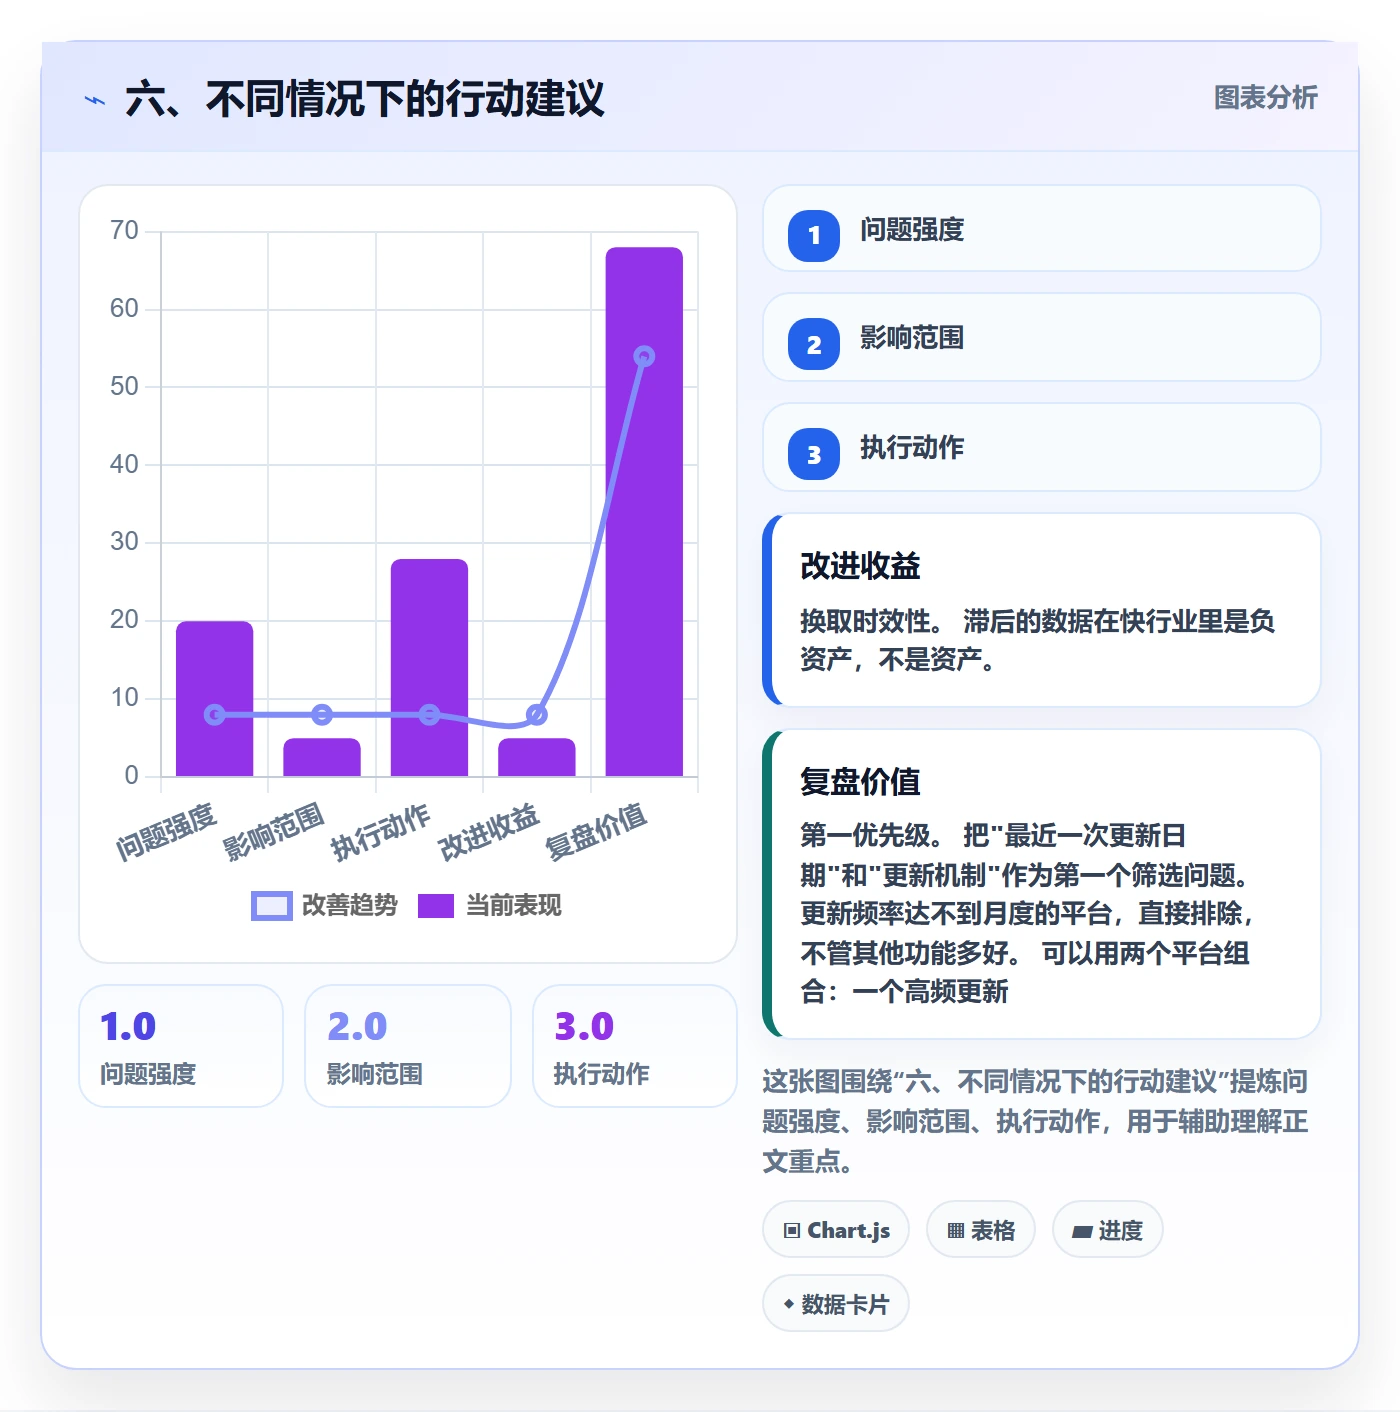Click the 执行动作 bar in the chart
Screen dimensions: 1400x1412
(429, 667)
